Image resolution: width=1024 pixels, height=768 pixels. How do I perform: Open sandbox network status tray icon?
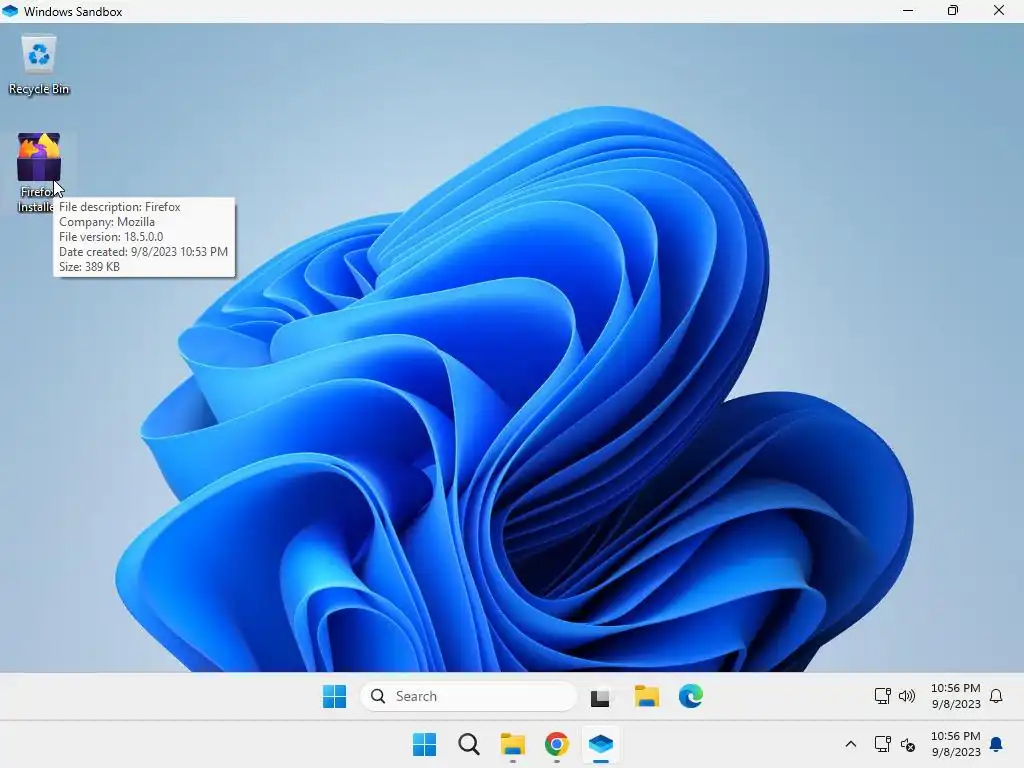click(882, 696)
